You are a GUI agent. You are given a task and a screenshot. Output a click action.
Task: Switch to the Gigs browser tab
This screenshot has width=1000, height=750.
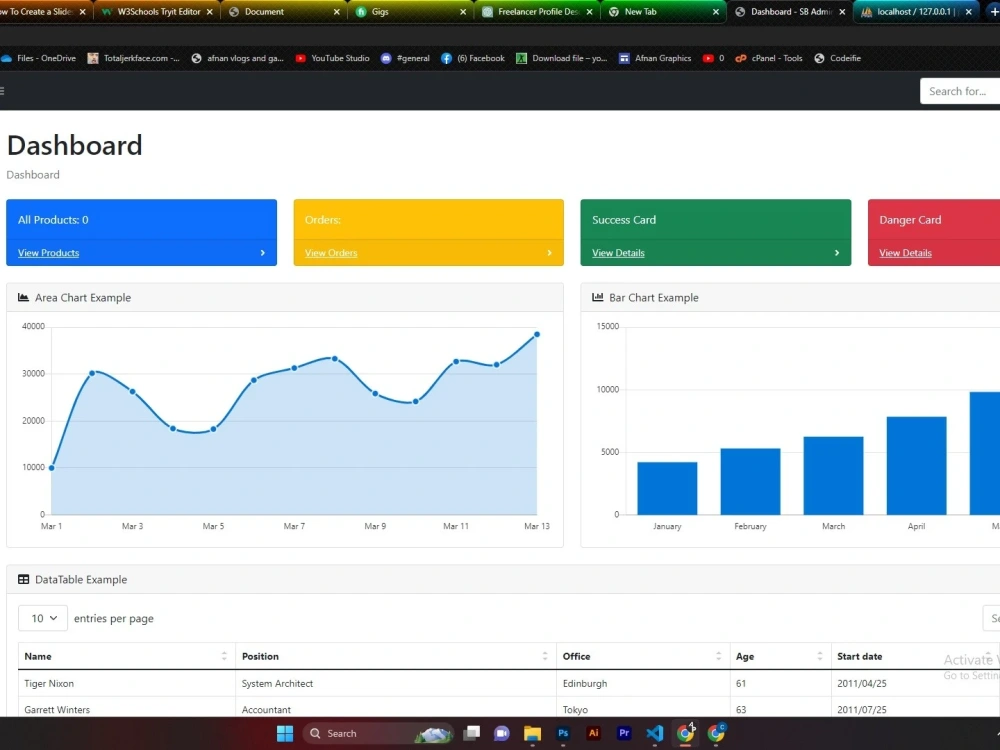(411, 11)
